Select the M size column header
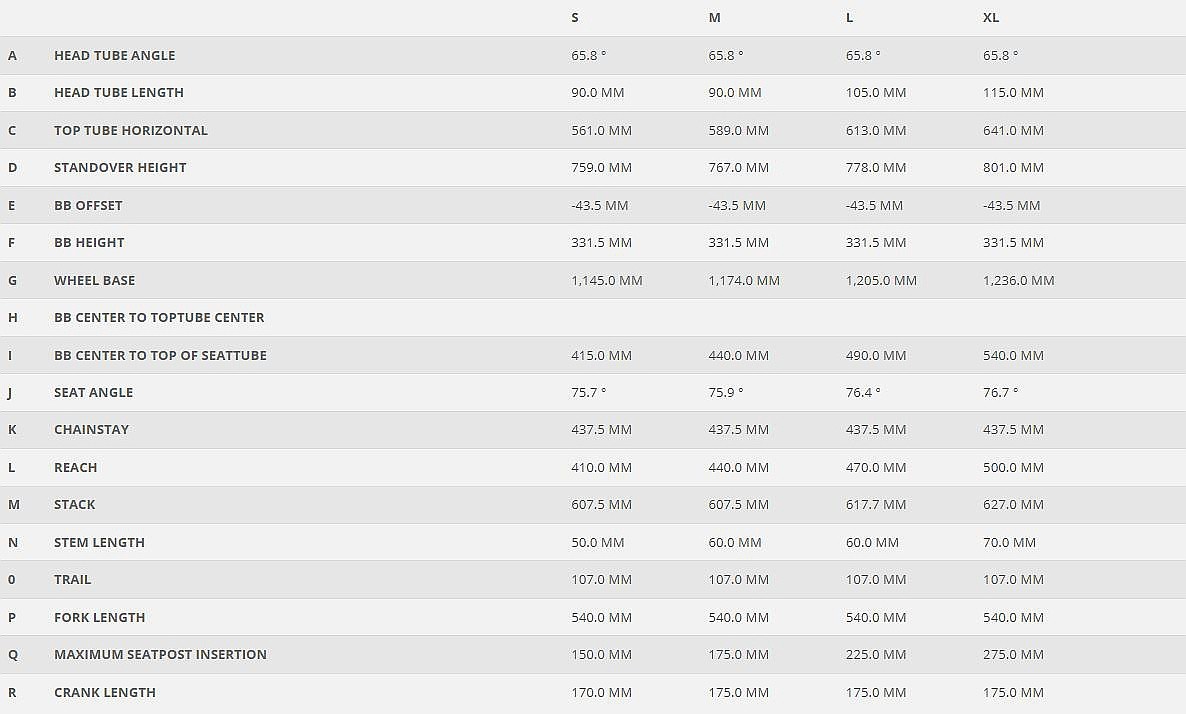 (714, 18)
